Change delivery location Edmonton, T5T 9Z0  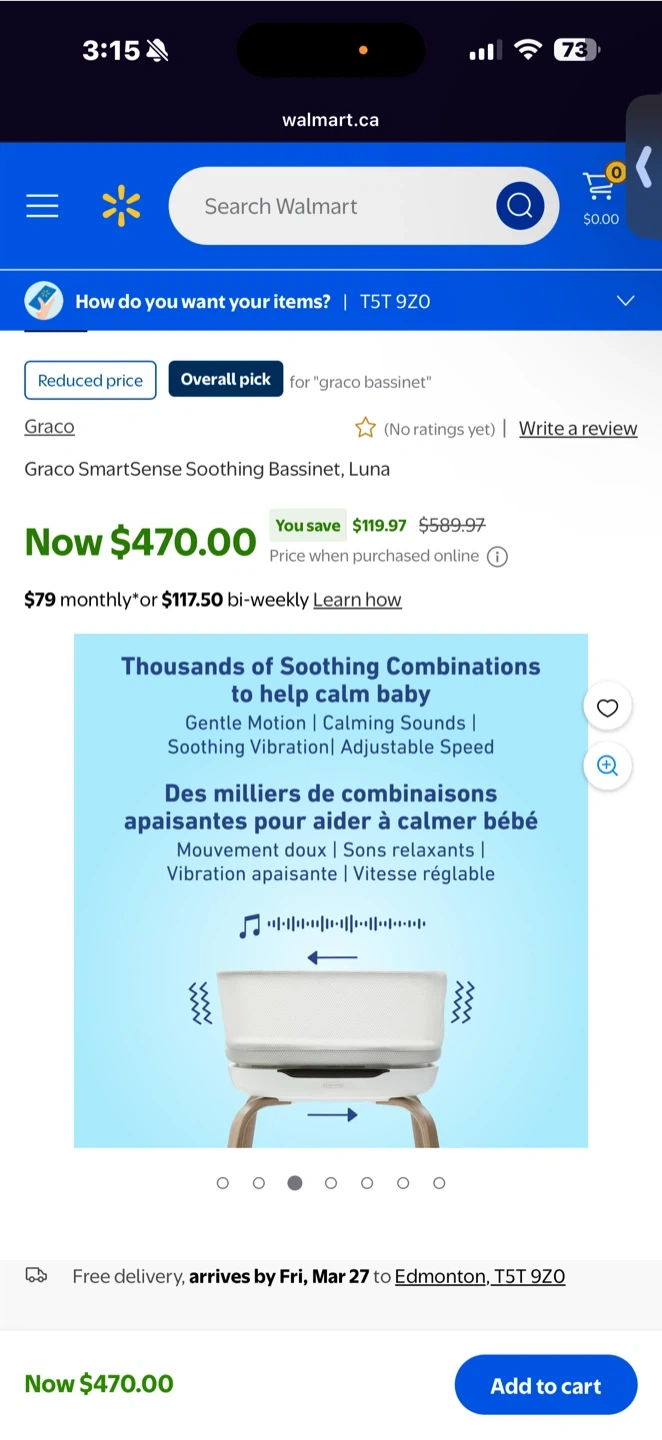(480, 1276)
